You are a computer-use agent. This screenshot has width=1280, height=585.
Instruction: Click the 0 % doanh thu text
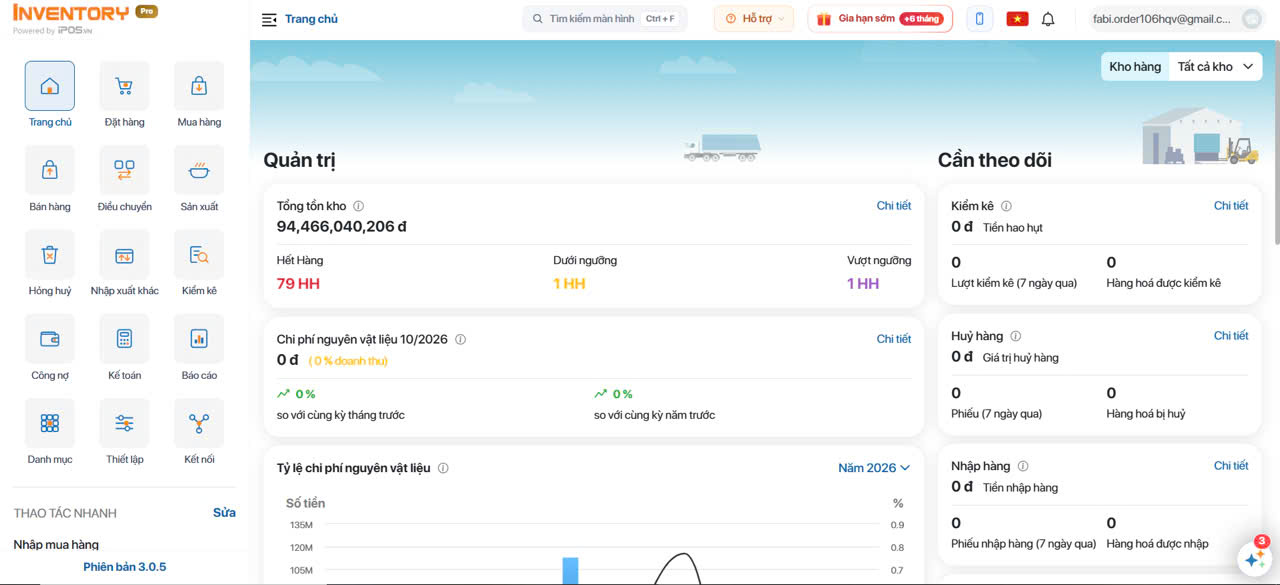point(347,361)
